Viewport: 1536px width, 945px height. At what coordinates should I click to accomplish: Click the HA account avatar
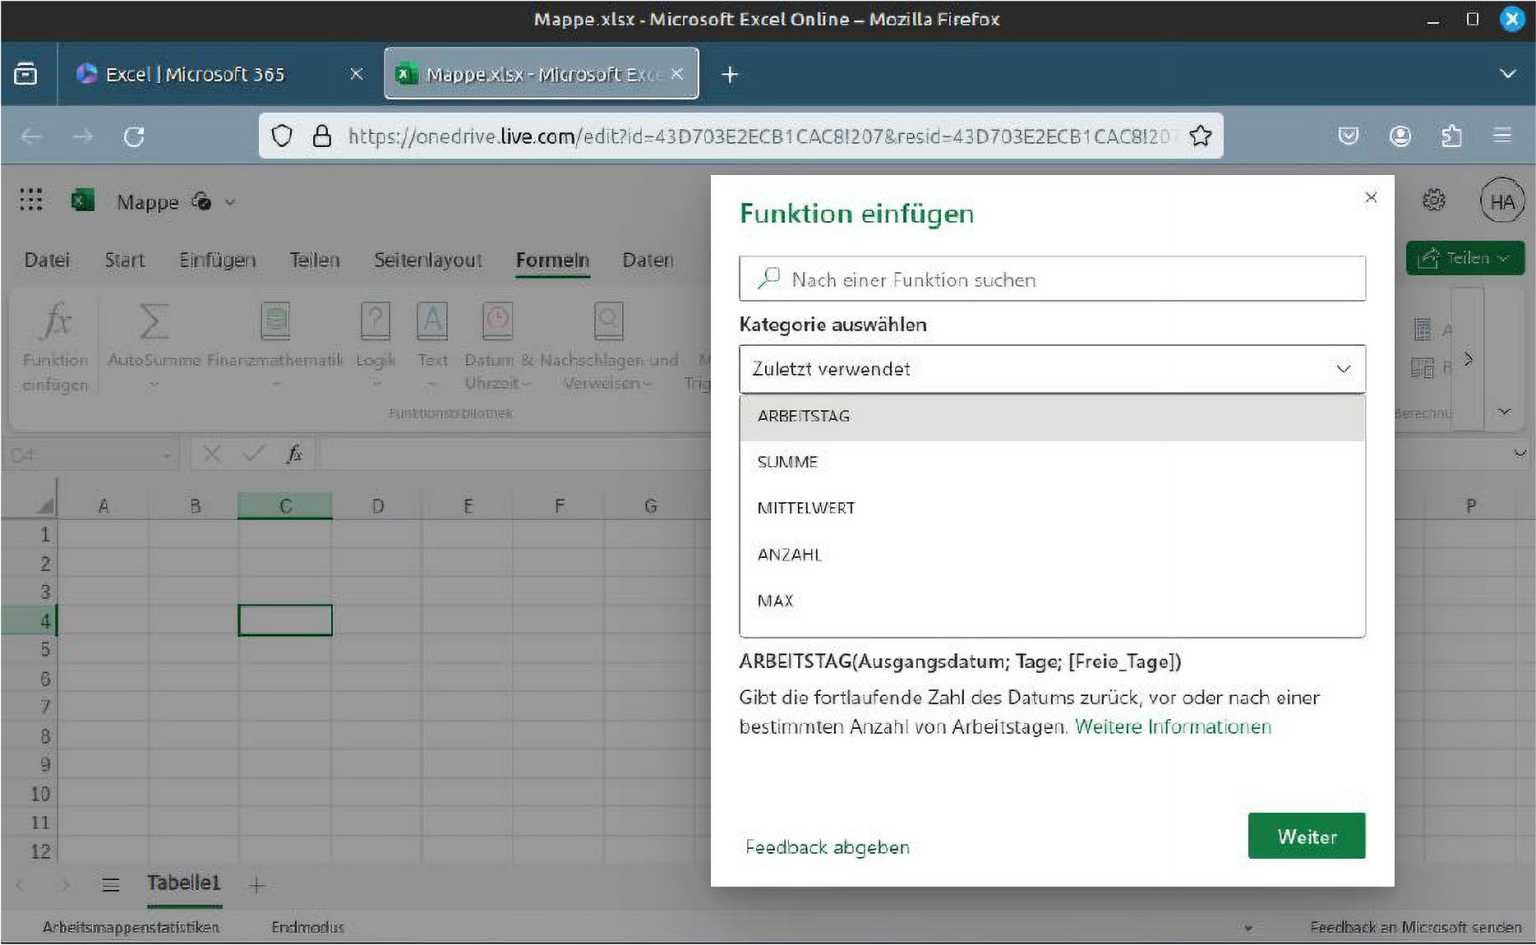1502,201
